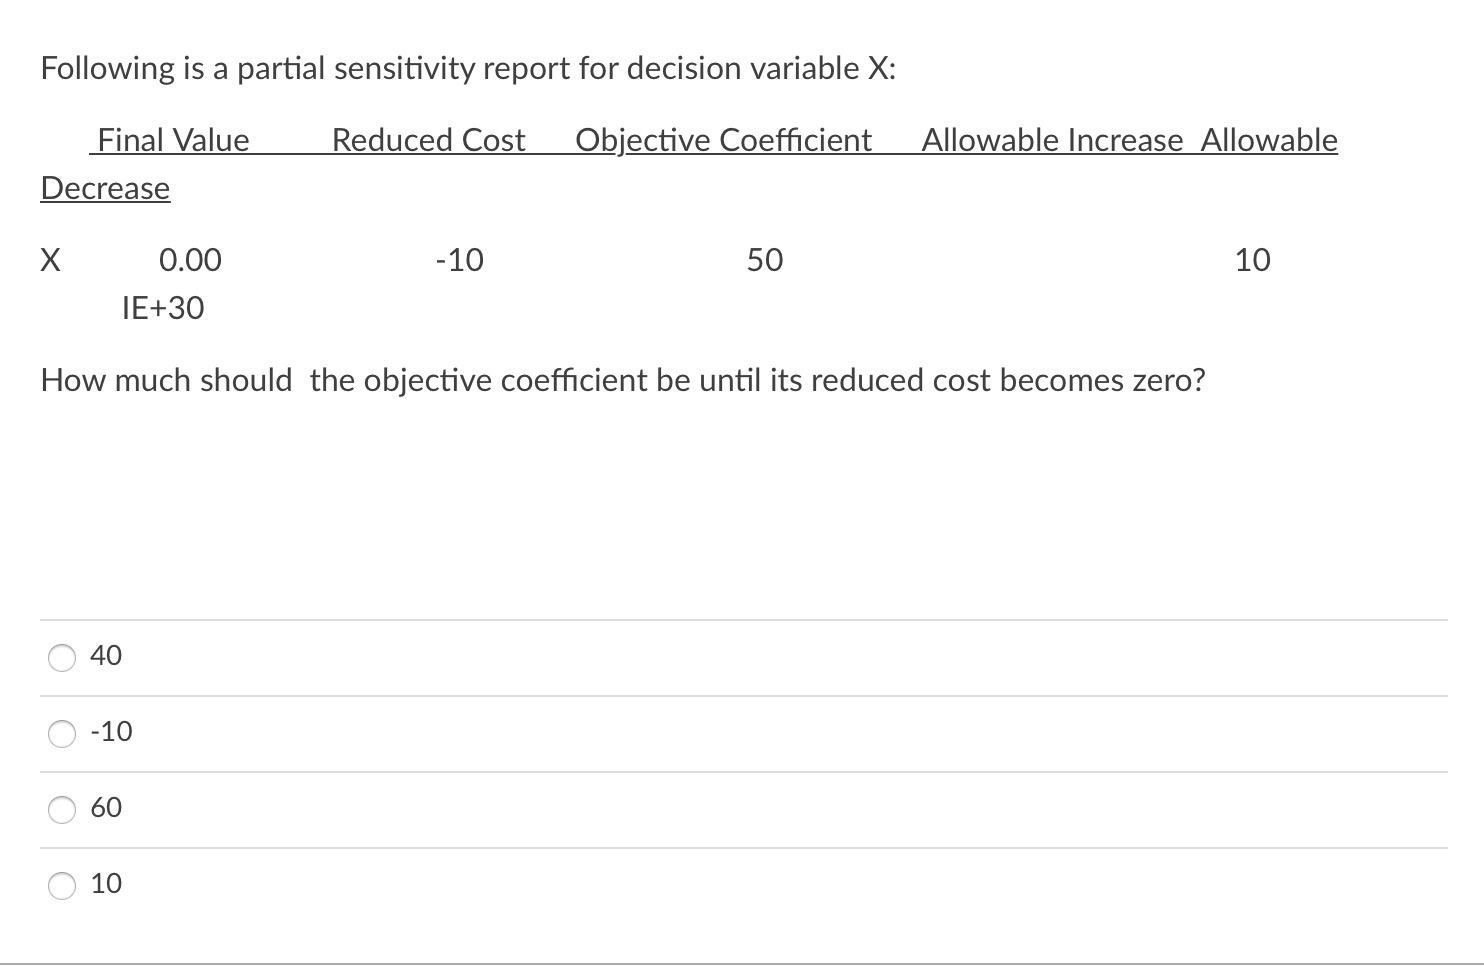Select the radio button for answer 60
The height and width of the screenshot is (966, 1484).
click(x=62, y=810)
